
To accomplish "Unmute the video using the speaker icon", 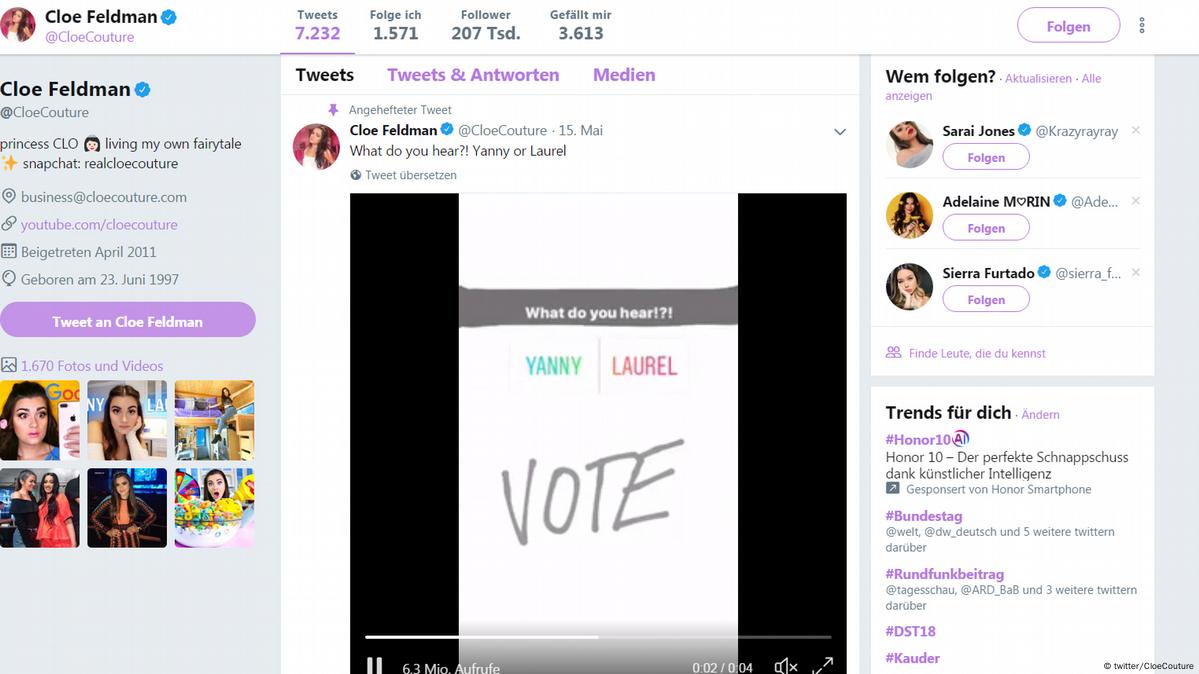I will tap(785, 666).
